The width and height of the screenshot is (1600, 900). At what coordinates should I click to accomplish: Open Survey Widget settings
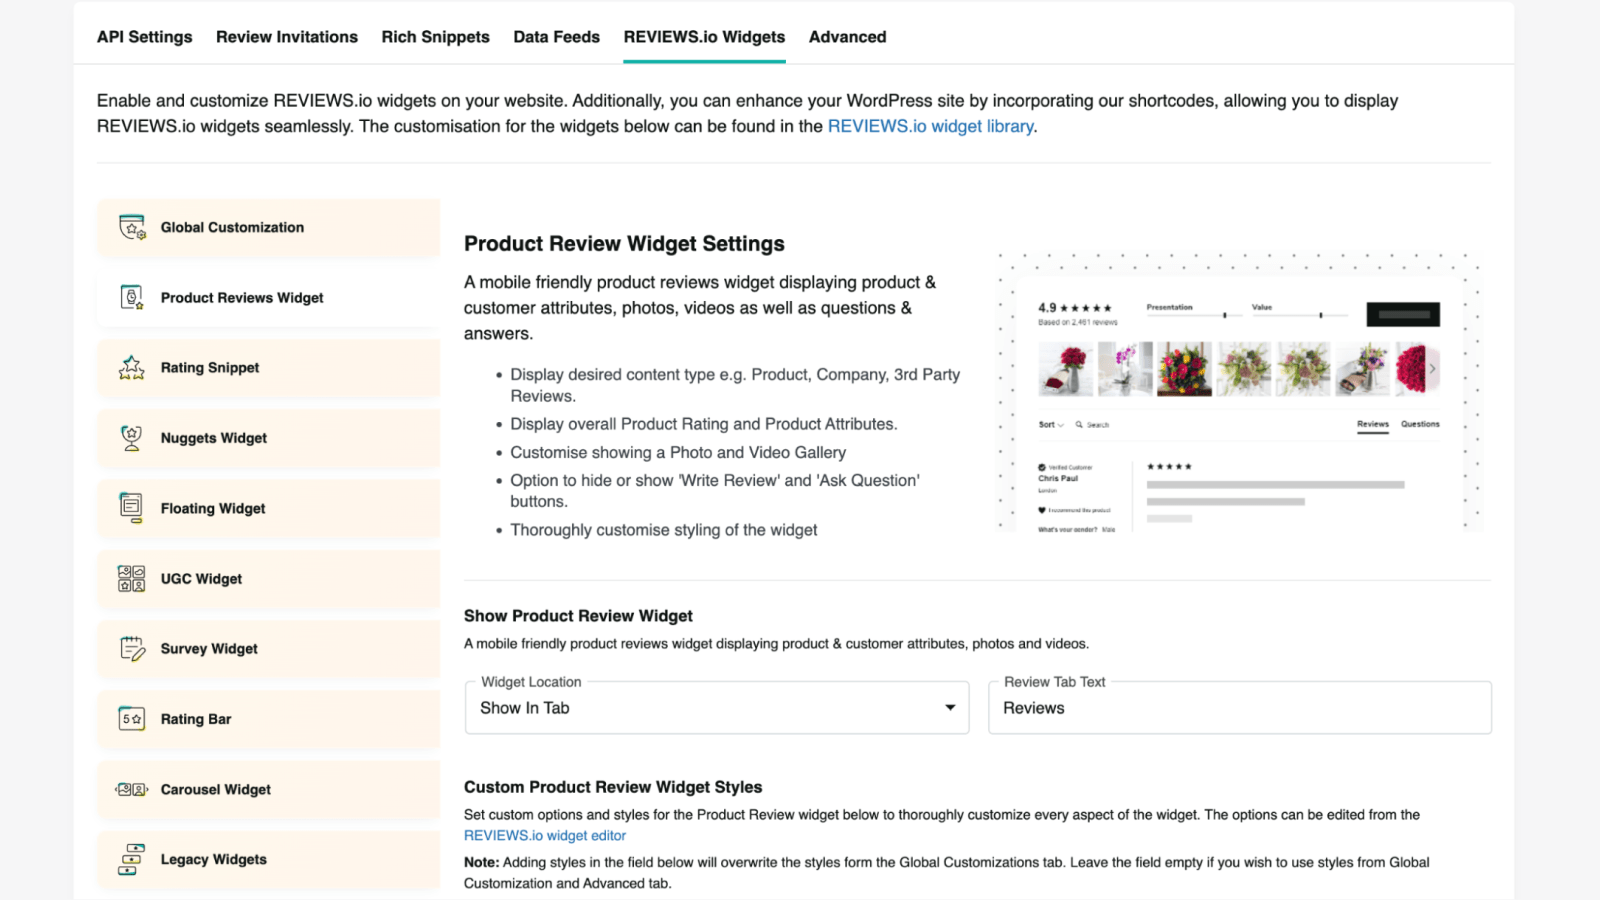(269, 648)
